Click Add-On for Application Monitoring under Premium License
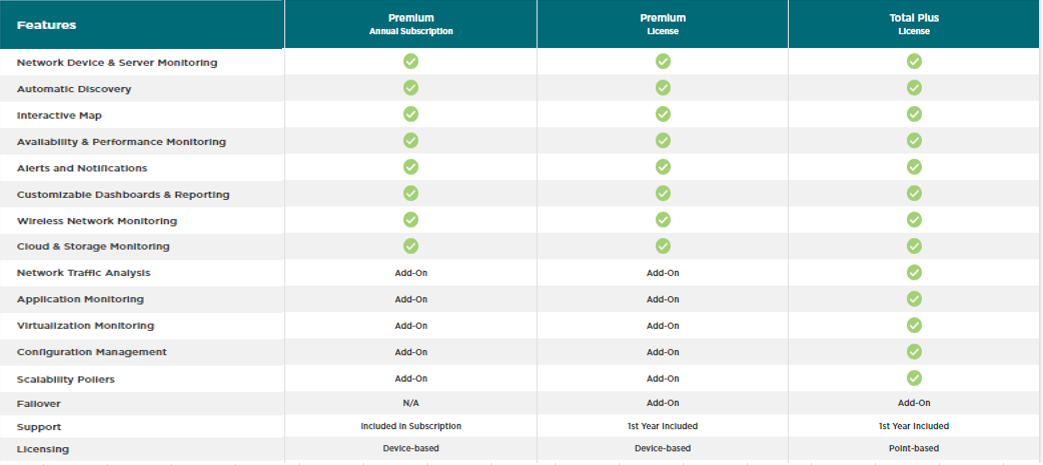This screenshot has height=465, width=1043. pos(663,299)
